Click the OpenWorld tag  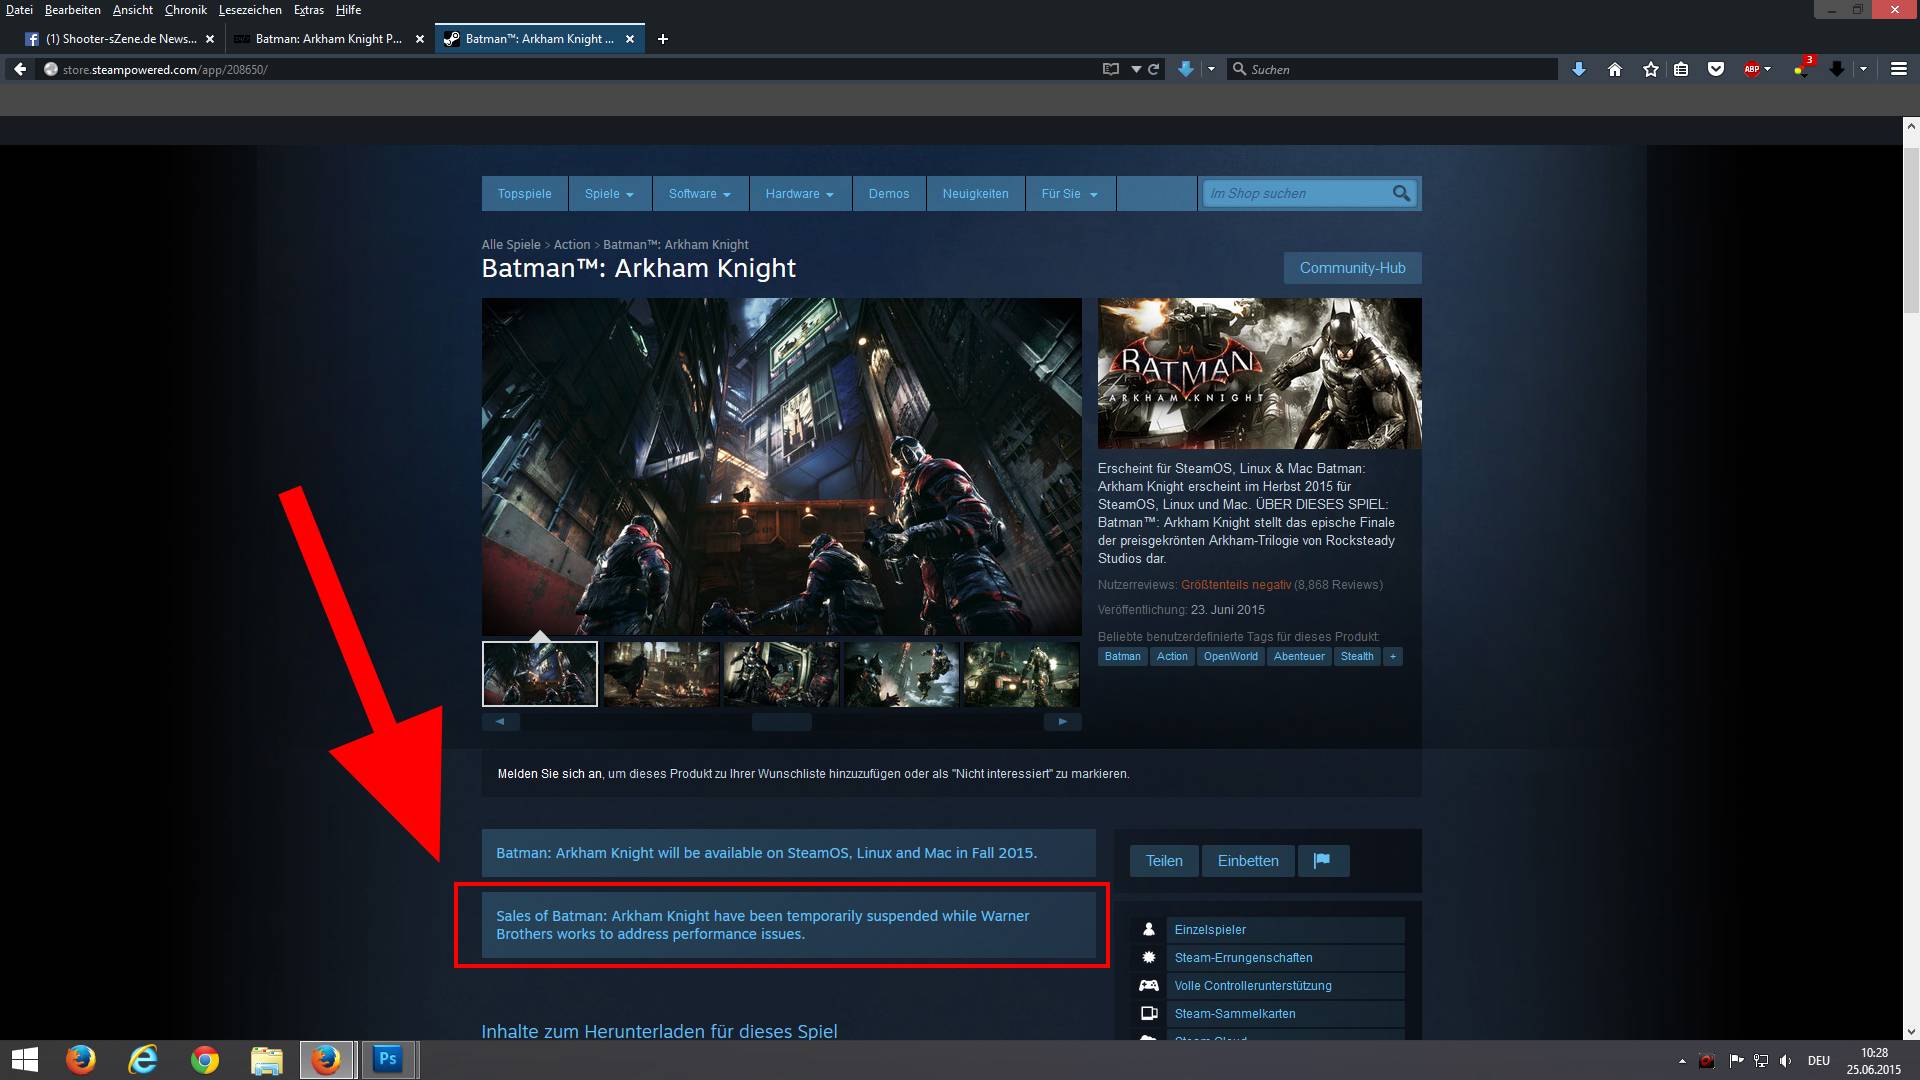click(x=1230, y=657)
